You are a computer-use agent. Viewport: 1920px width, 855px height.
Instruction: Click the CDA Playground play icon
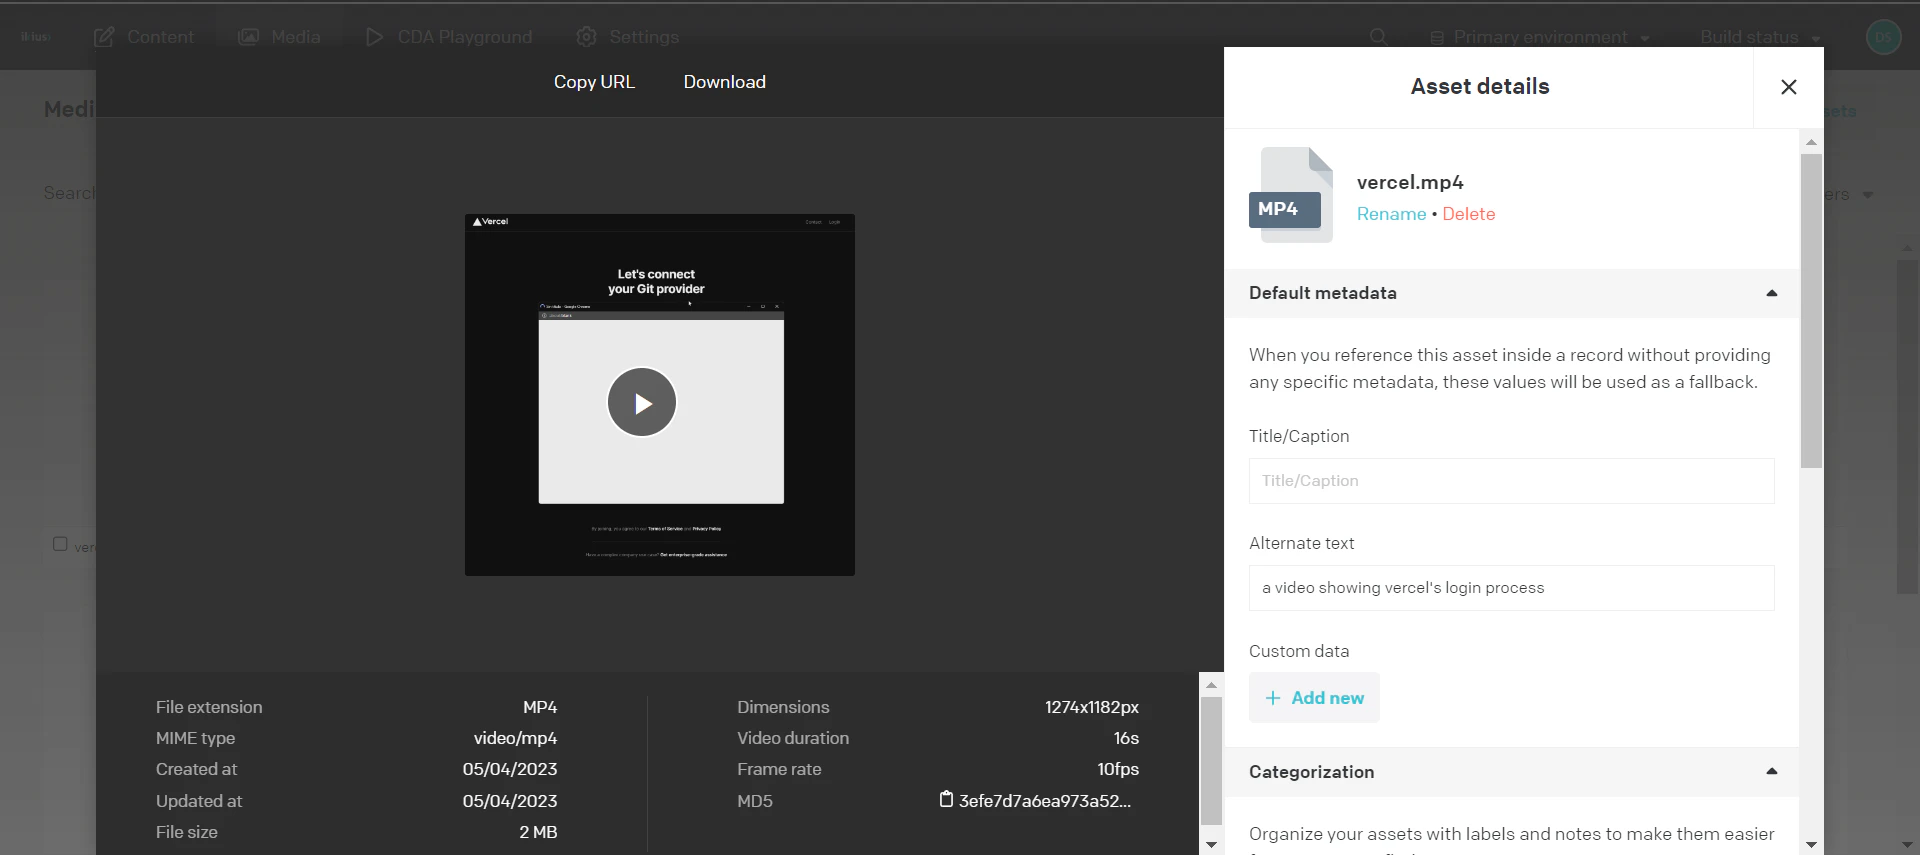[374, 37]
